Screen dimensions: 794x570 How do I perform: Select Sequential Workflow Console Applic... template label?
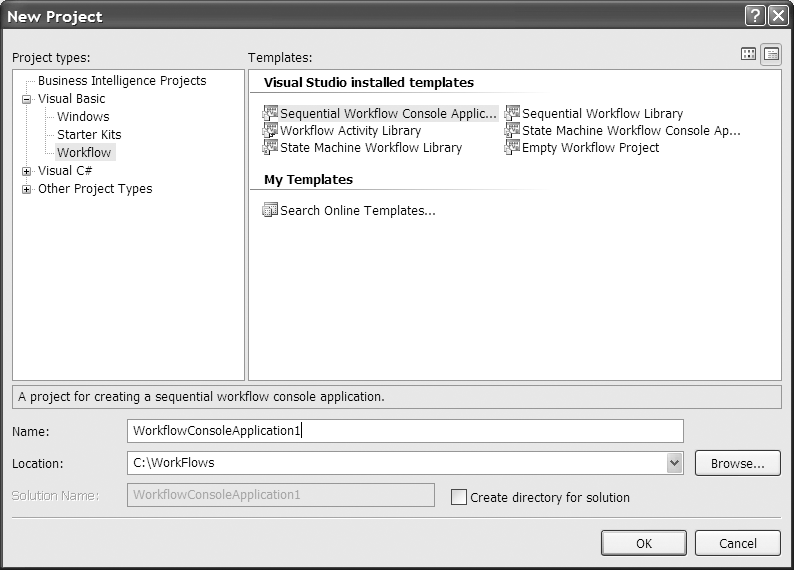coord(388,113)
